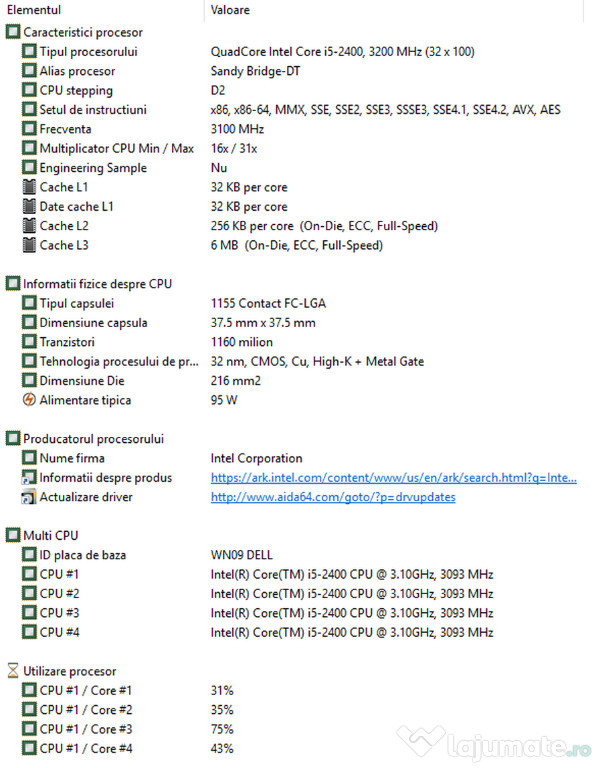Click the power icon for Alimentare tipica
602x768 pixels.
pyautogui.click(x=29, y=400)
